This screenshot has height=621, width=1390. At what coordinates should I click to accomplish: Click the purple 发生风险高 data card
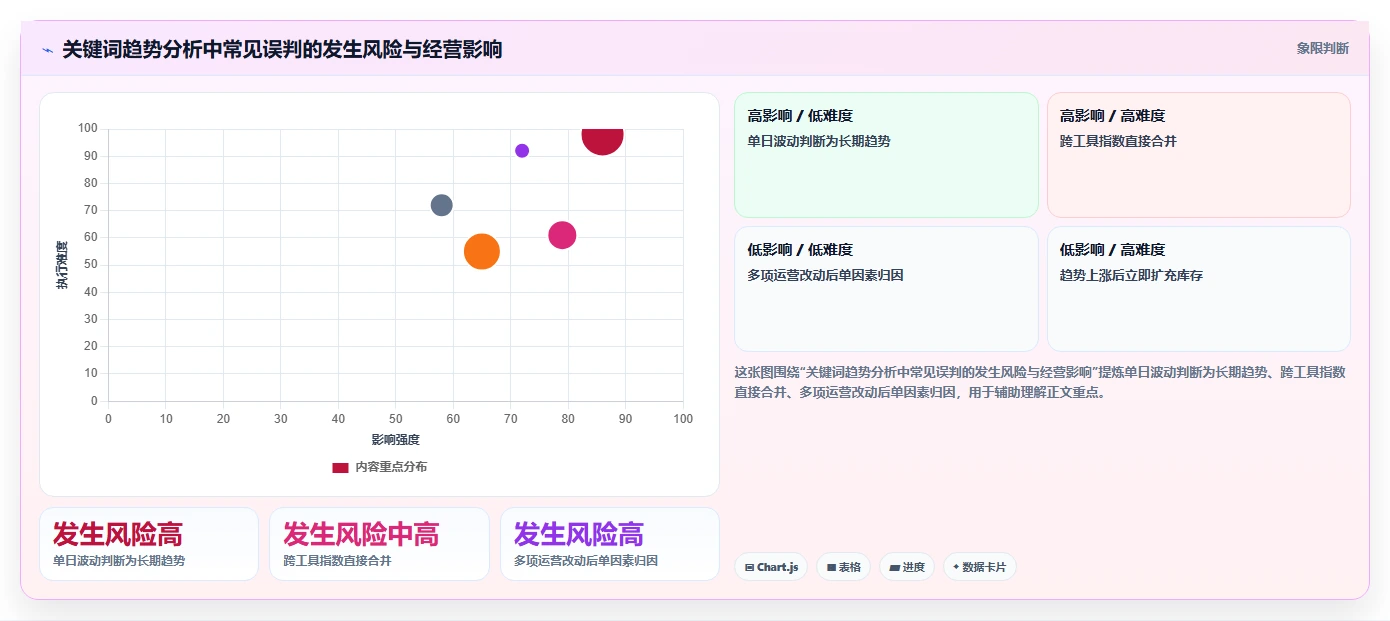point(610,544)
